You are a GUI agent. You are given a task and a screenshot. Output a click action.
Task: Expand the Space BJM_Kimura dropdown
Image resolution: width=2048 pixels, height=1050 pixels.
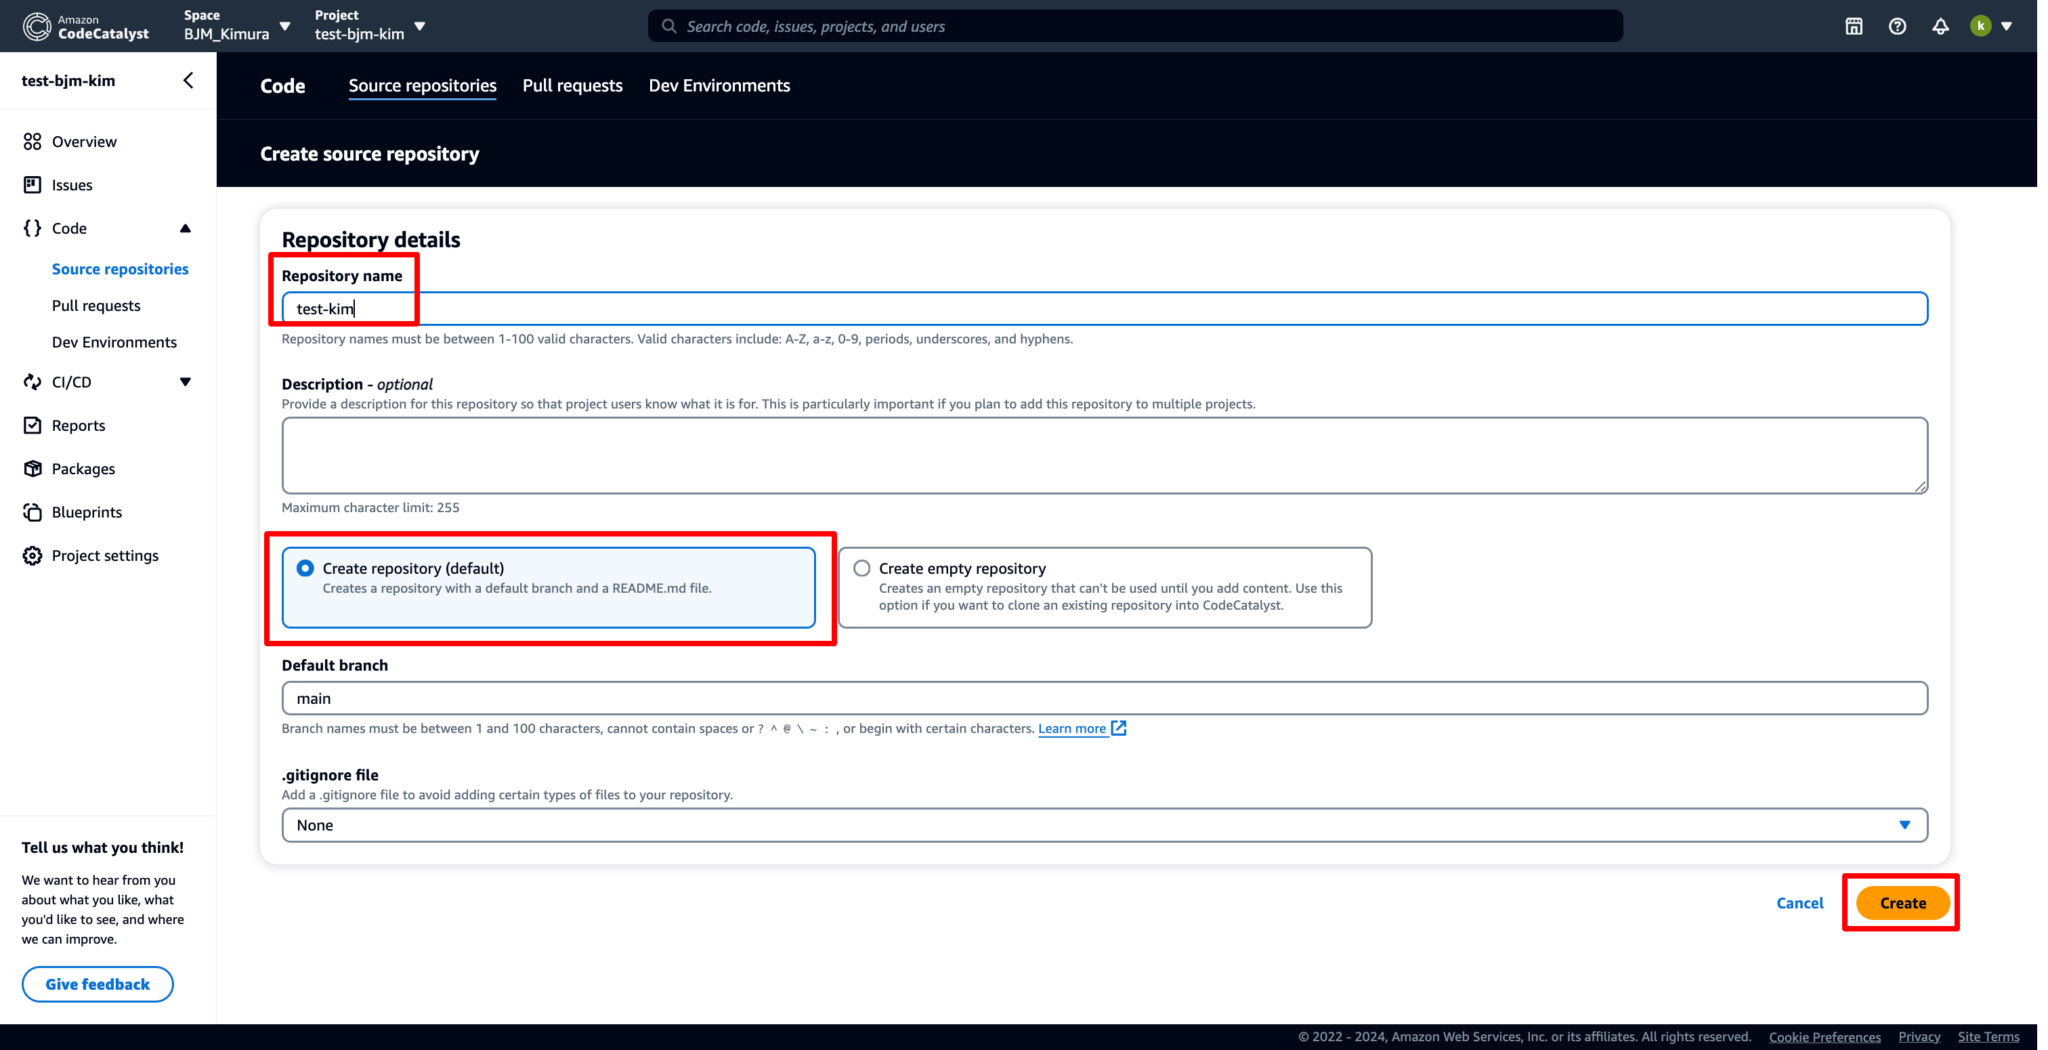(286, 26)
